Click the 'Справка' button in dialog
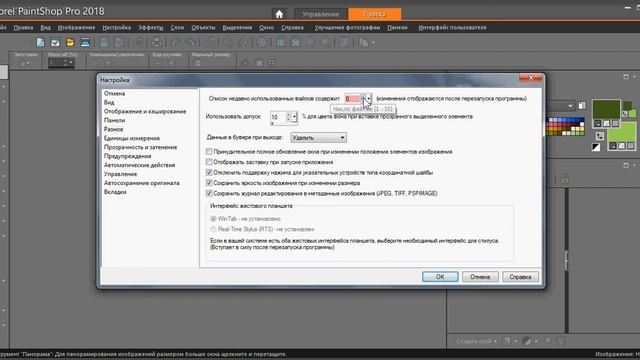 [520, 277]
